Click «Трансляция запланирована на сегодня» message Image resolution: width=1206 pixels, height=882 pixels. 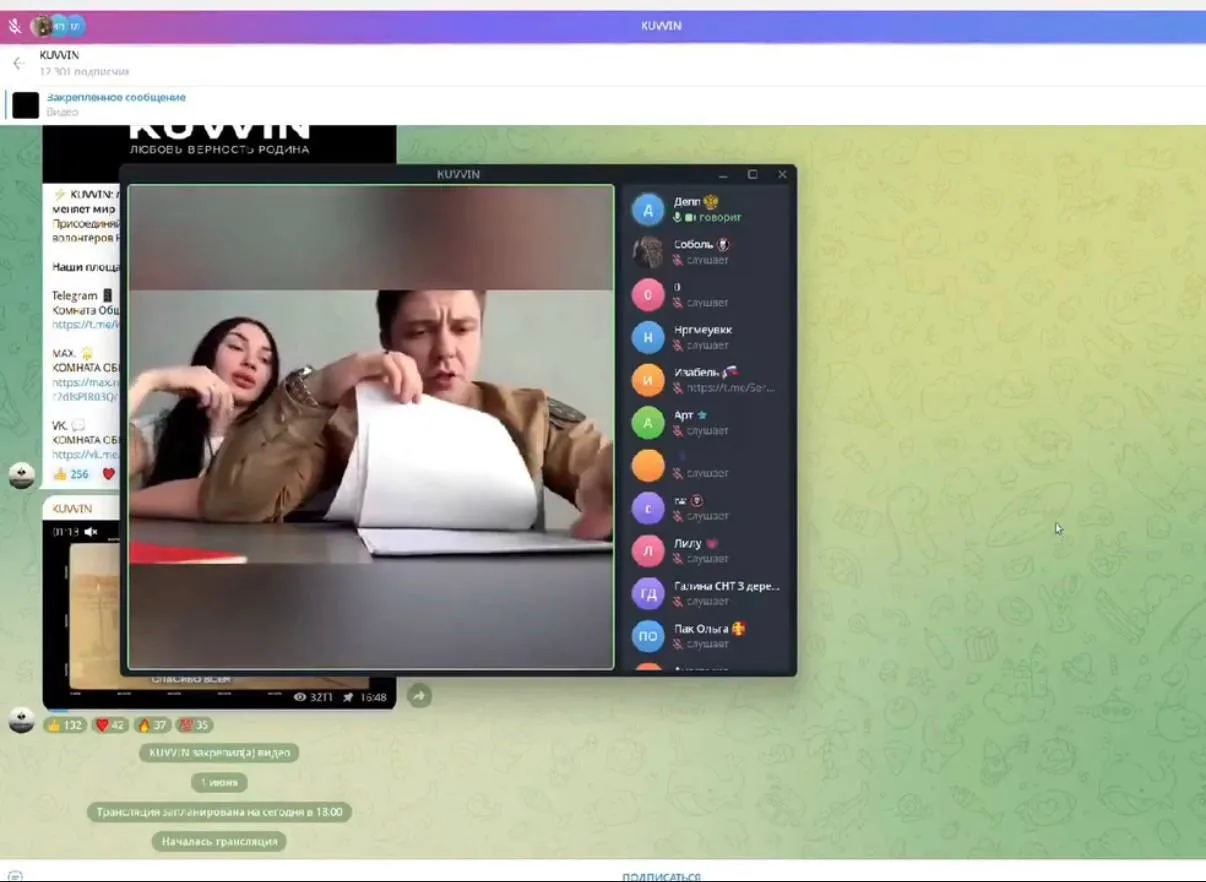[x=219, y=812]
